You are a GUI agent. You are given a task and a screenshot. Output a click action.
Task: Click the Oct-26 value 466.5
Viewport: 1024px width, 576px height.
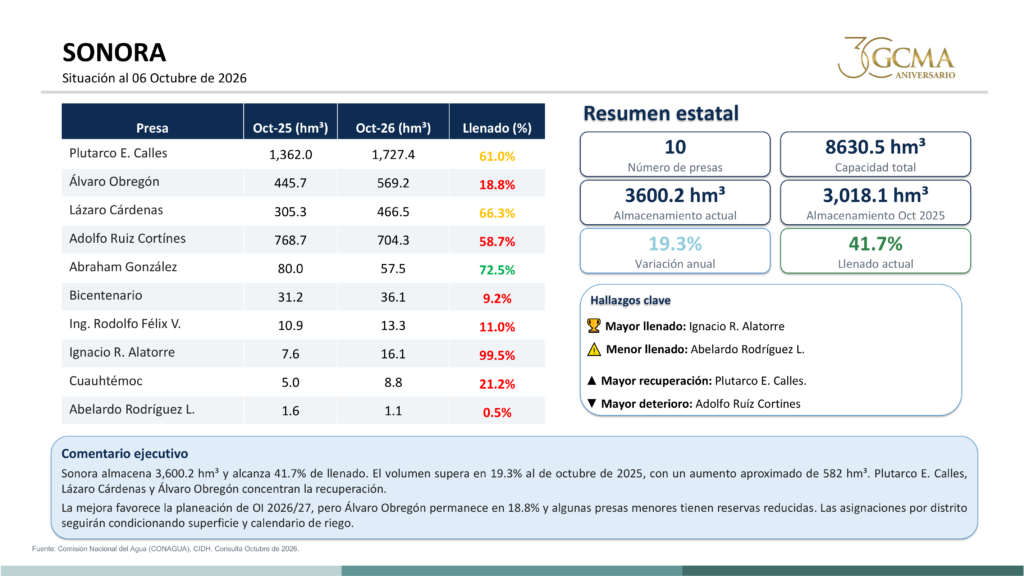(393, 212)
